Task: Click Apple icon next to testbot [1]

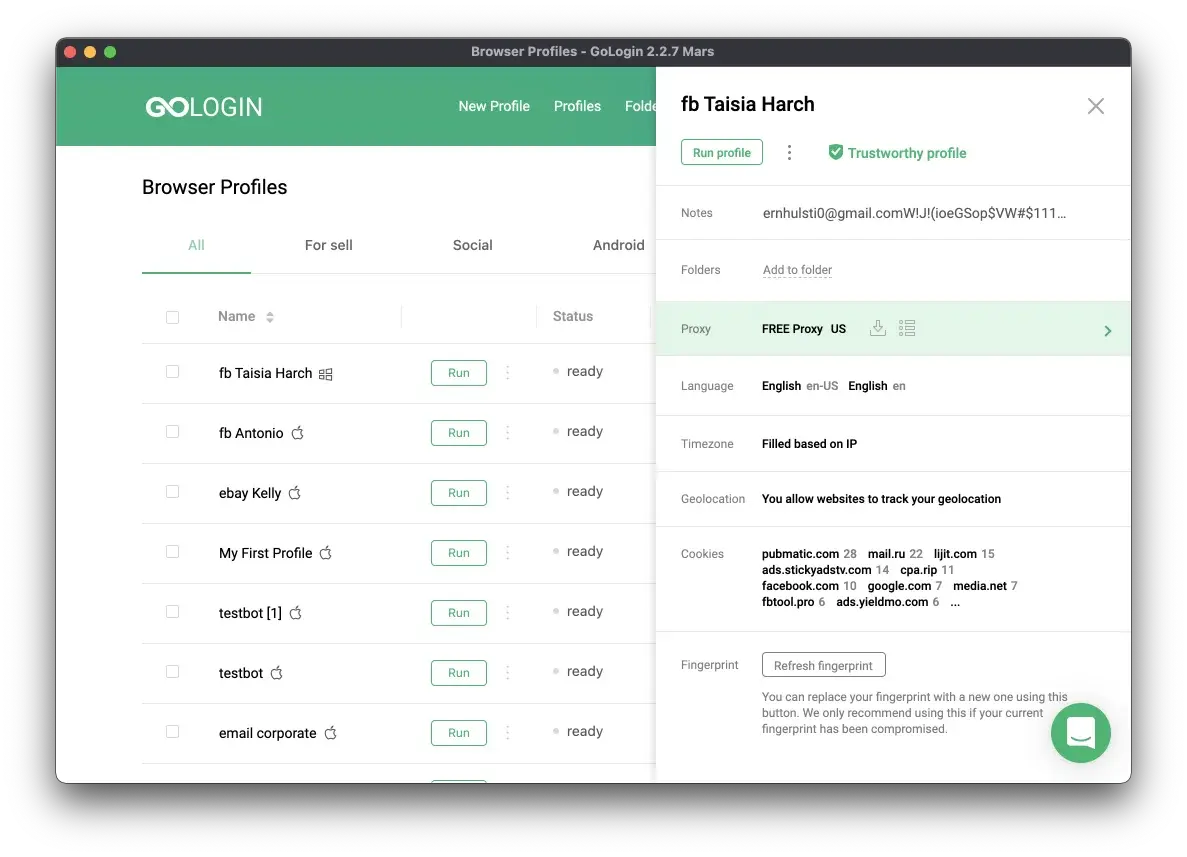Action: (295, 612)
